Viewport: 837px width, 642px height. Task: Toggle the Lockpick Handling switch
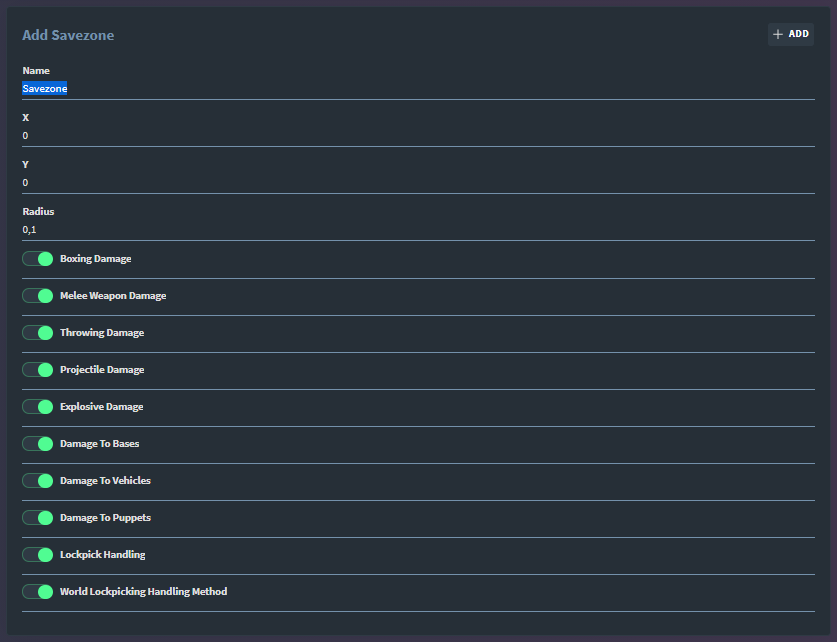click(x=38, y=555)
